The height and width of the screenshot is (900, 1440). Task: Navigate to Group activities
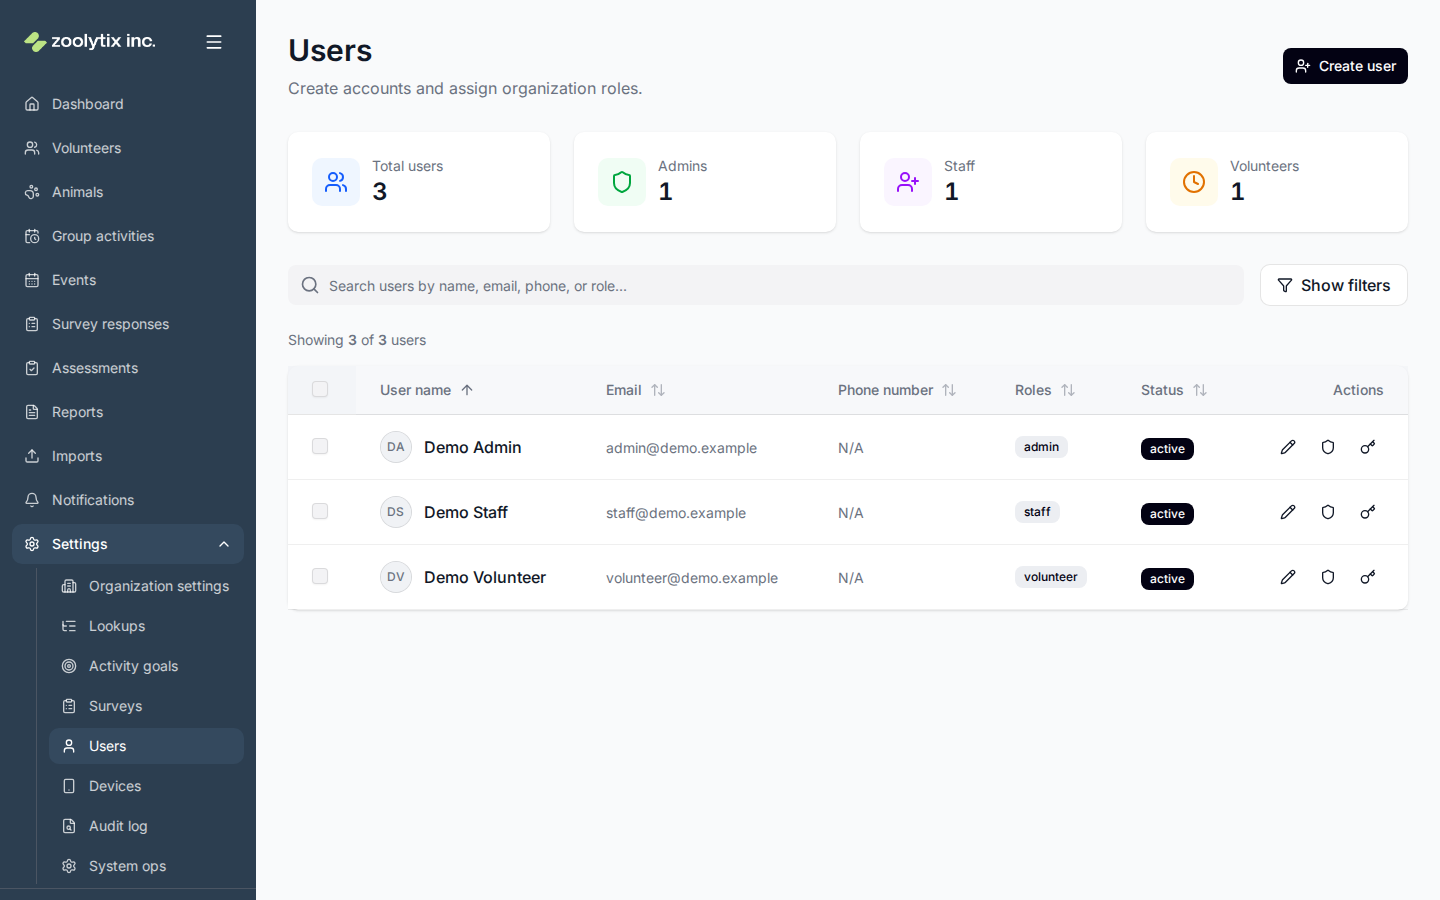click(128, 236)
